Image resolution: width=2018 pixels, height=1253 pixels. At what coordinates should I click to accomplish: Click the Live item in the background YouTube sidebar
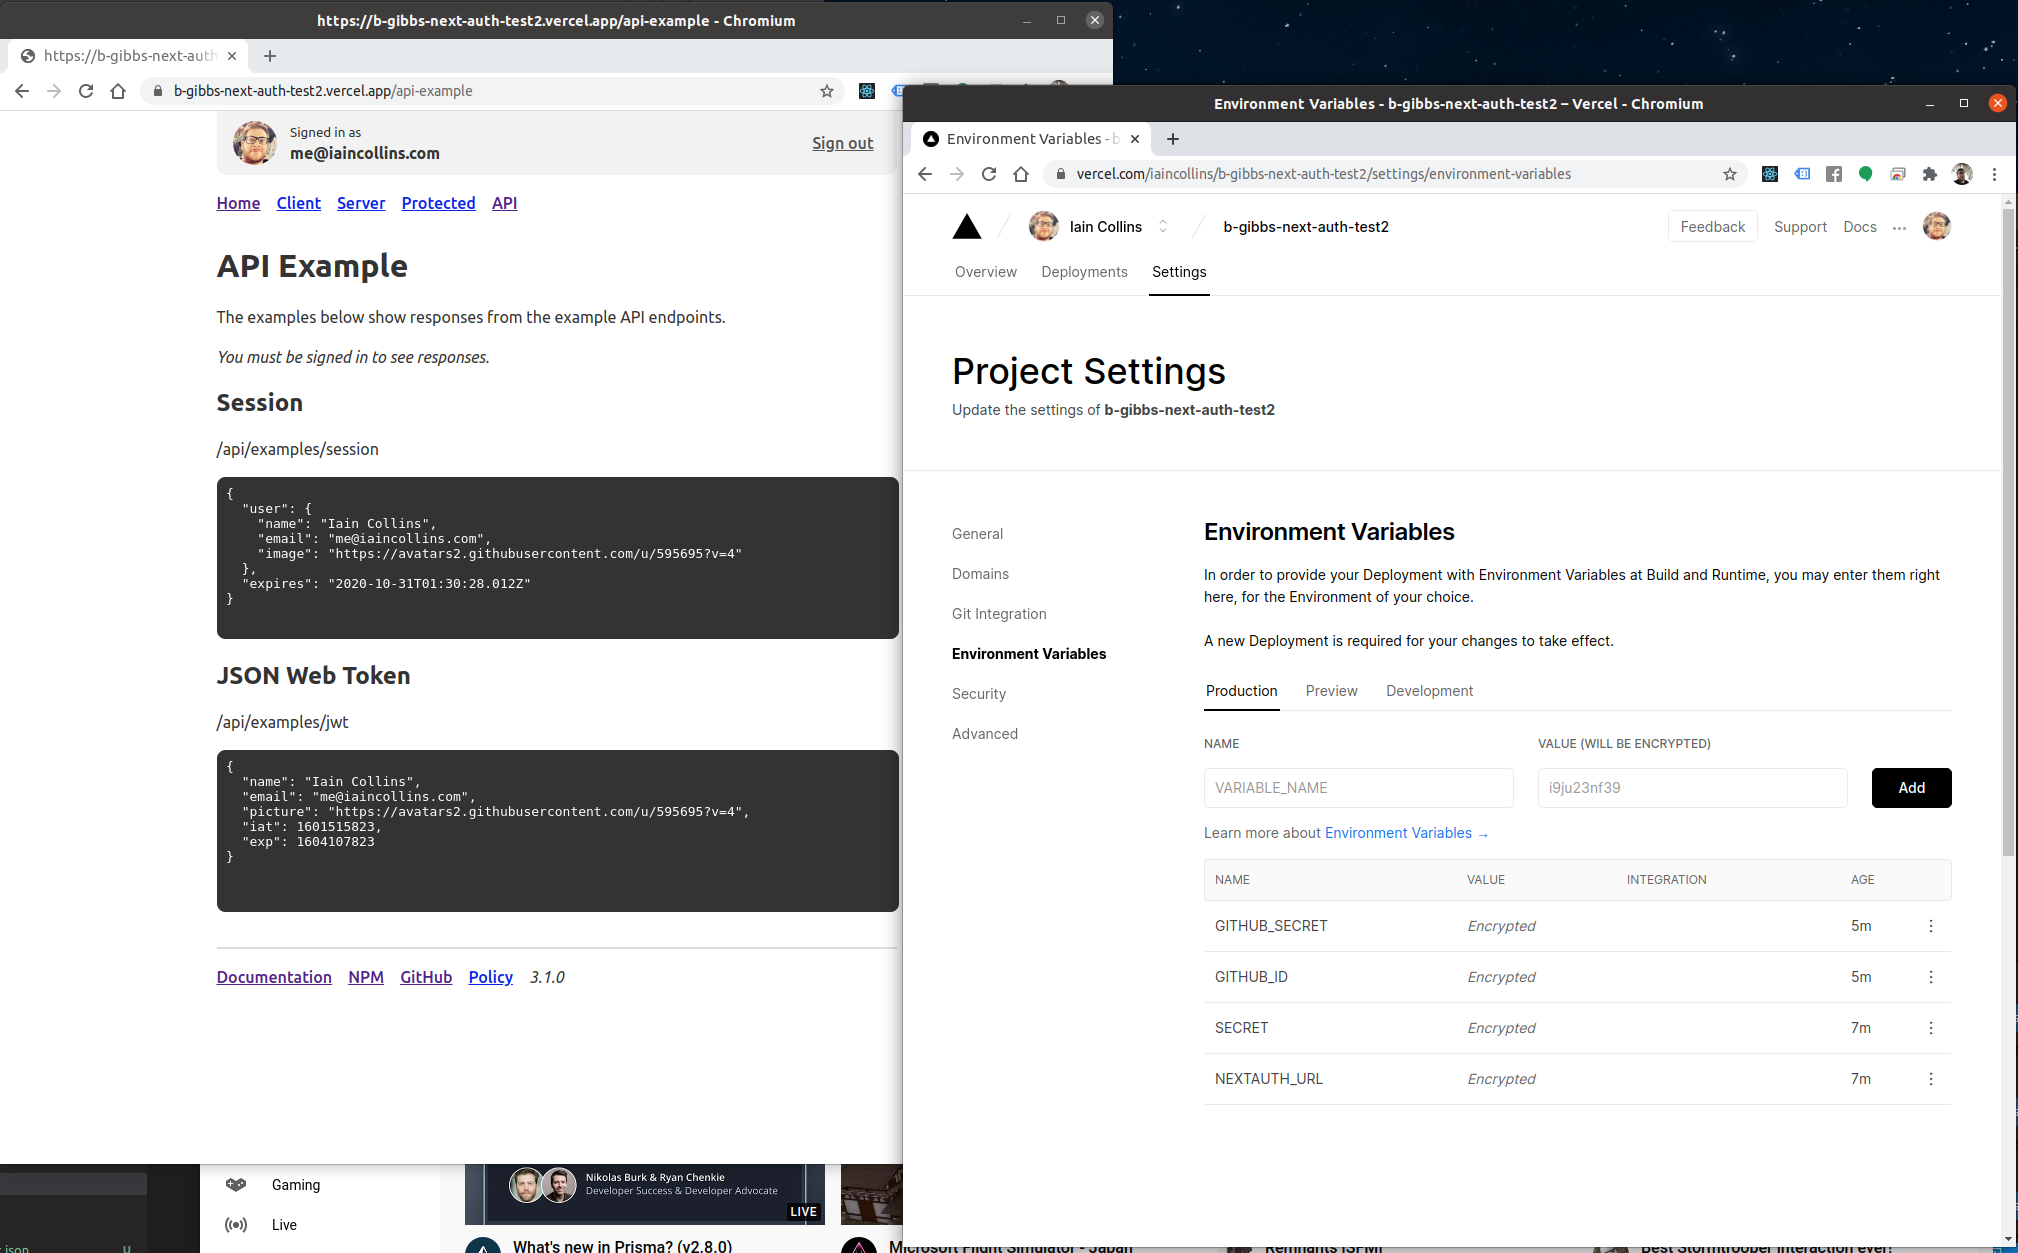(284, 1225)
